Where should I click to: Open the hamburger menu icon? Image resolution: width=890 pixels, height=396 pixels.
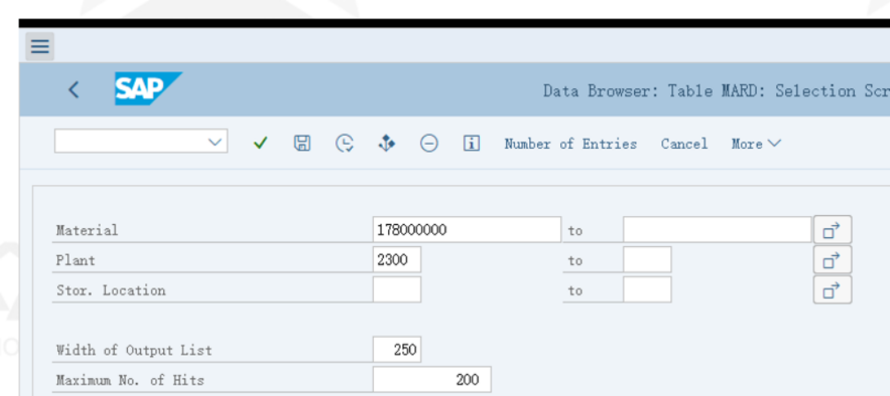pyautogui.click(x=40, y=46)
